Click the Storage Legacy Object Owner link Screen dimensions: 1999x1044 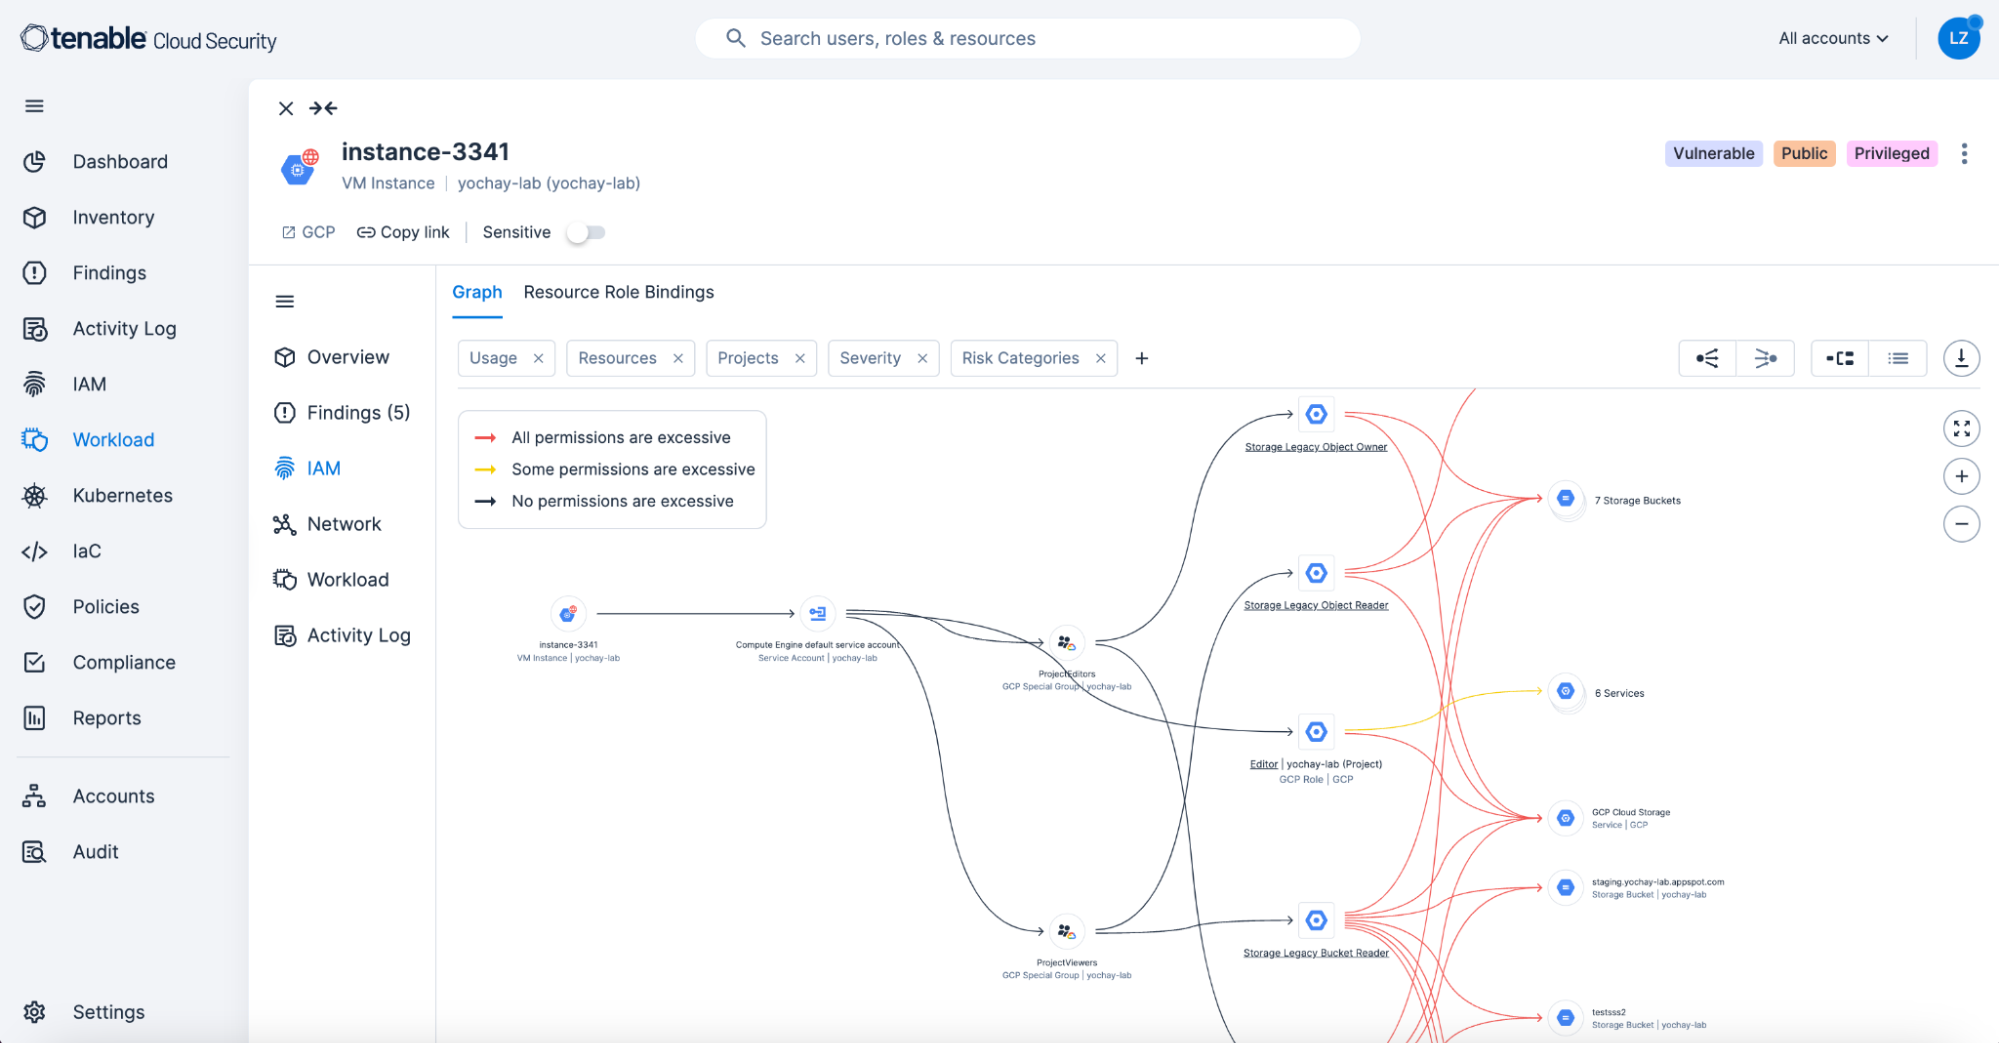(1316, 447)
